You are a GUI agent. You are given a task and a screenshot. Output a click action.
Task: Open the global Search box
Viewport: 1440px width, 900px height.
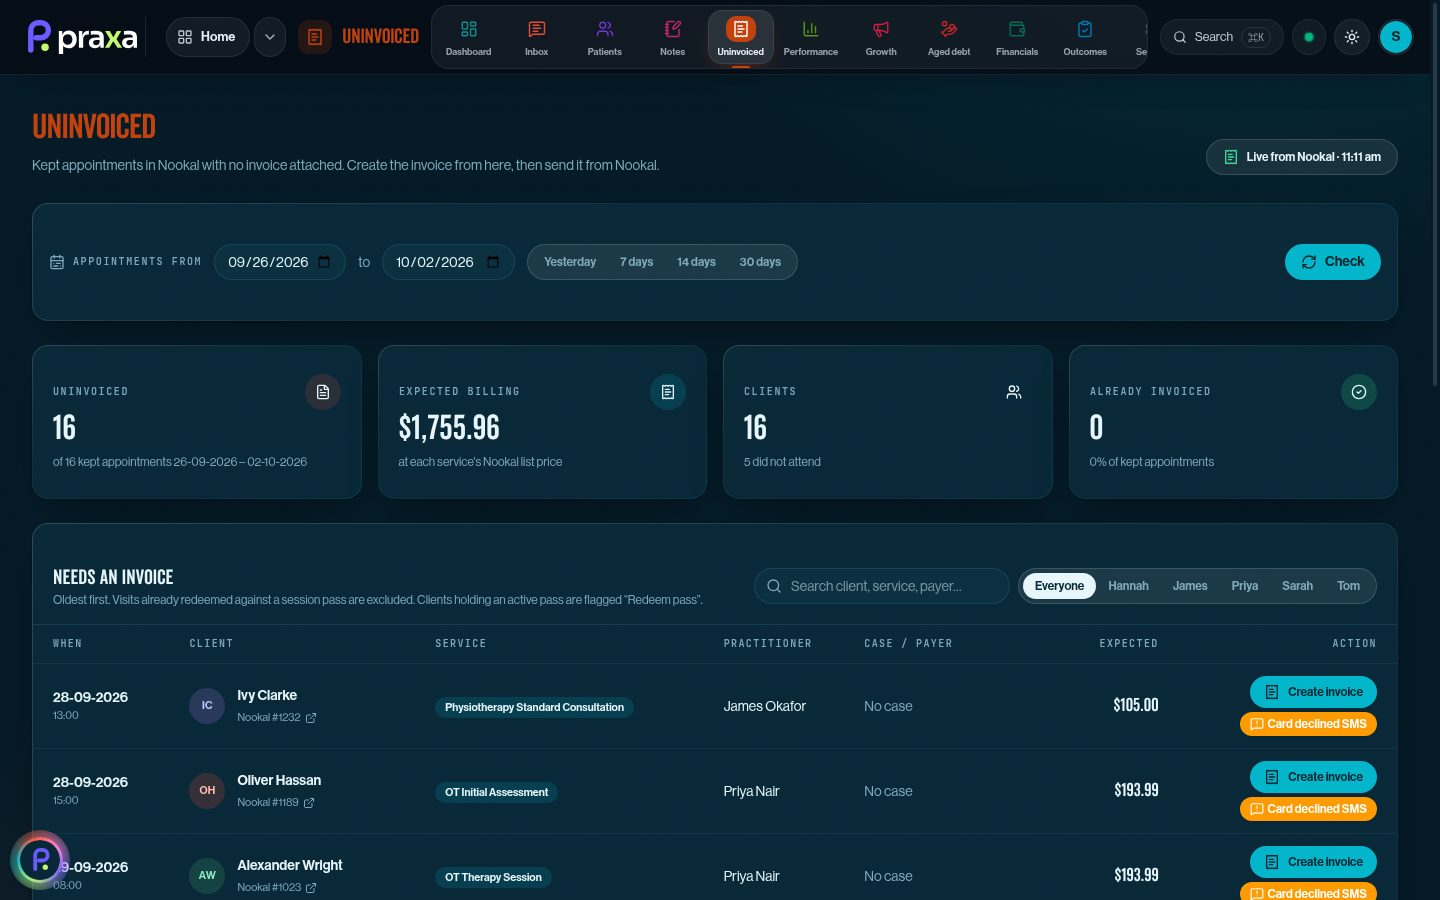pyautogui.click(x=1221, y=37)
